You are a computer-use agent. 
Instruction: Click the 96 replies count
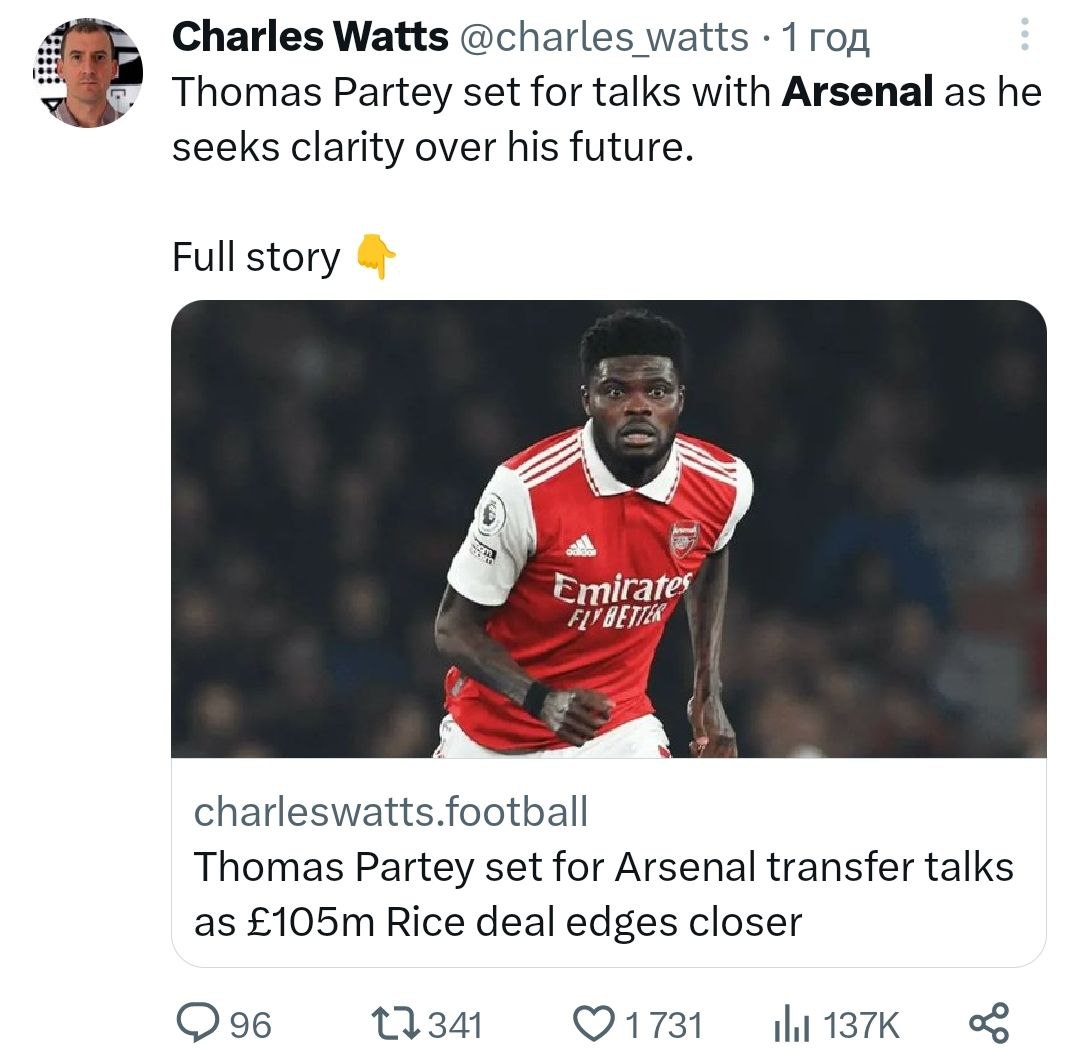point(251,1025)
